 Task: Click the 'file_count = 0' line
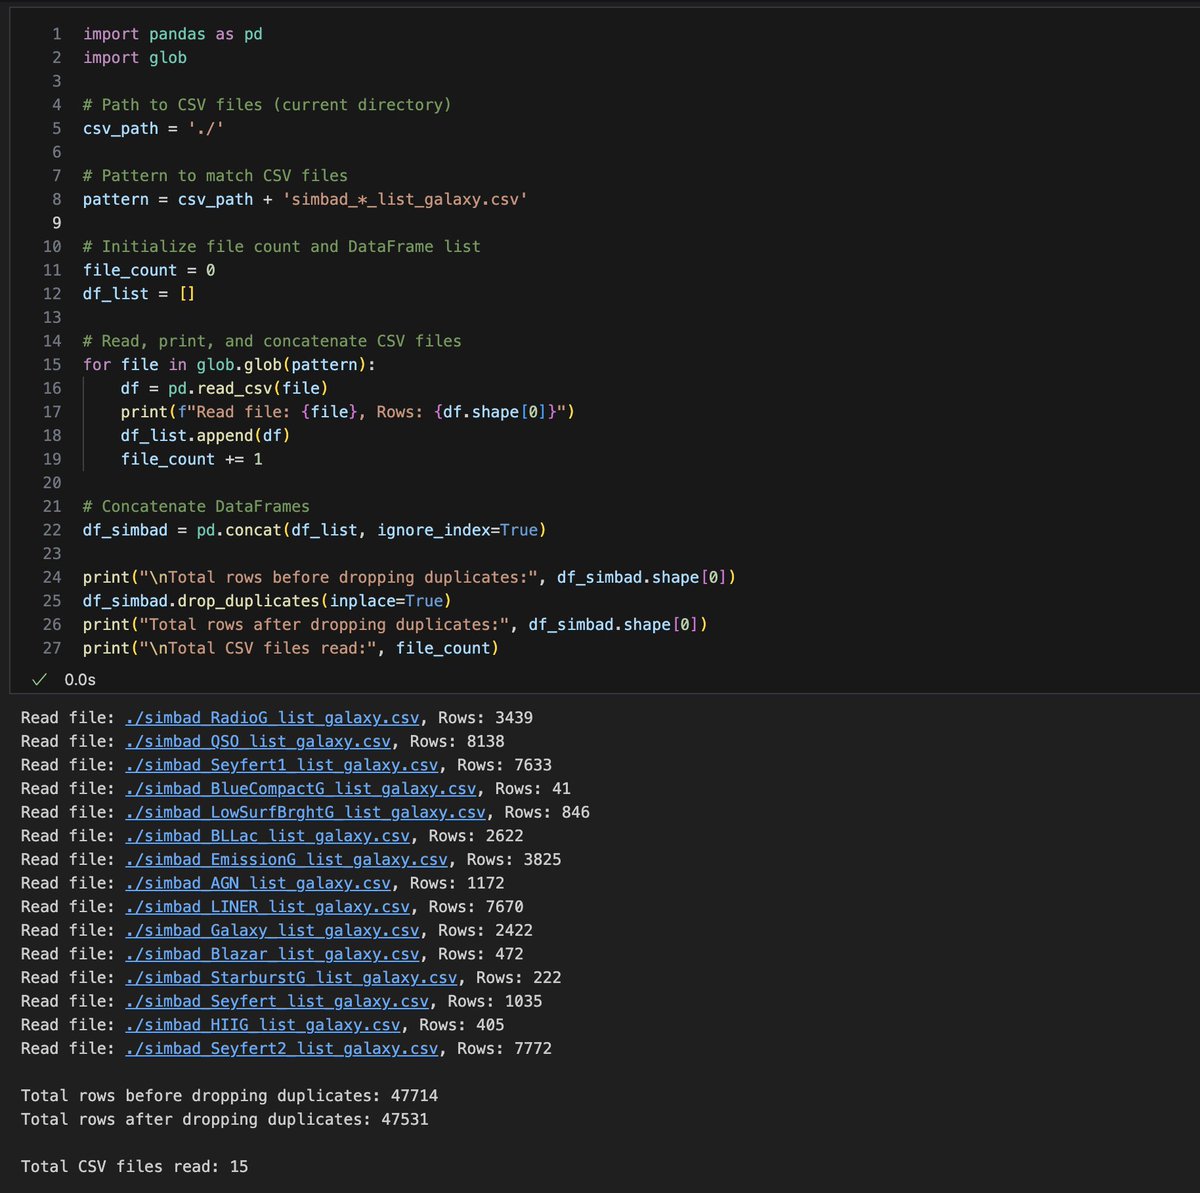[x=149, y=270]
